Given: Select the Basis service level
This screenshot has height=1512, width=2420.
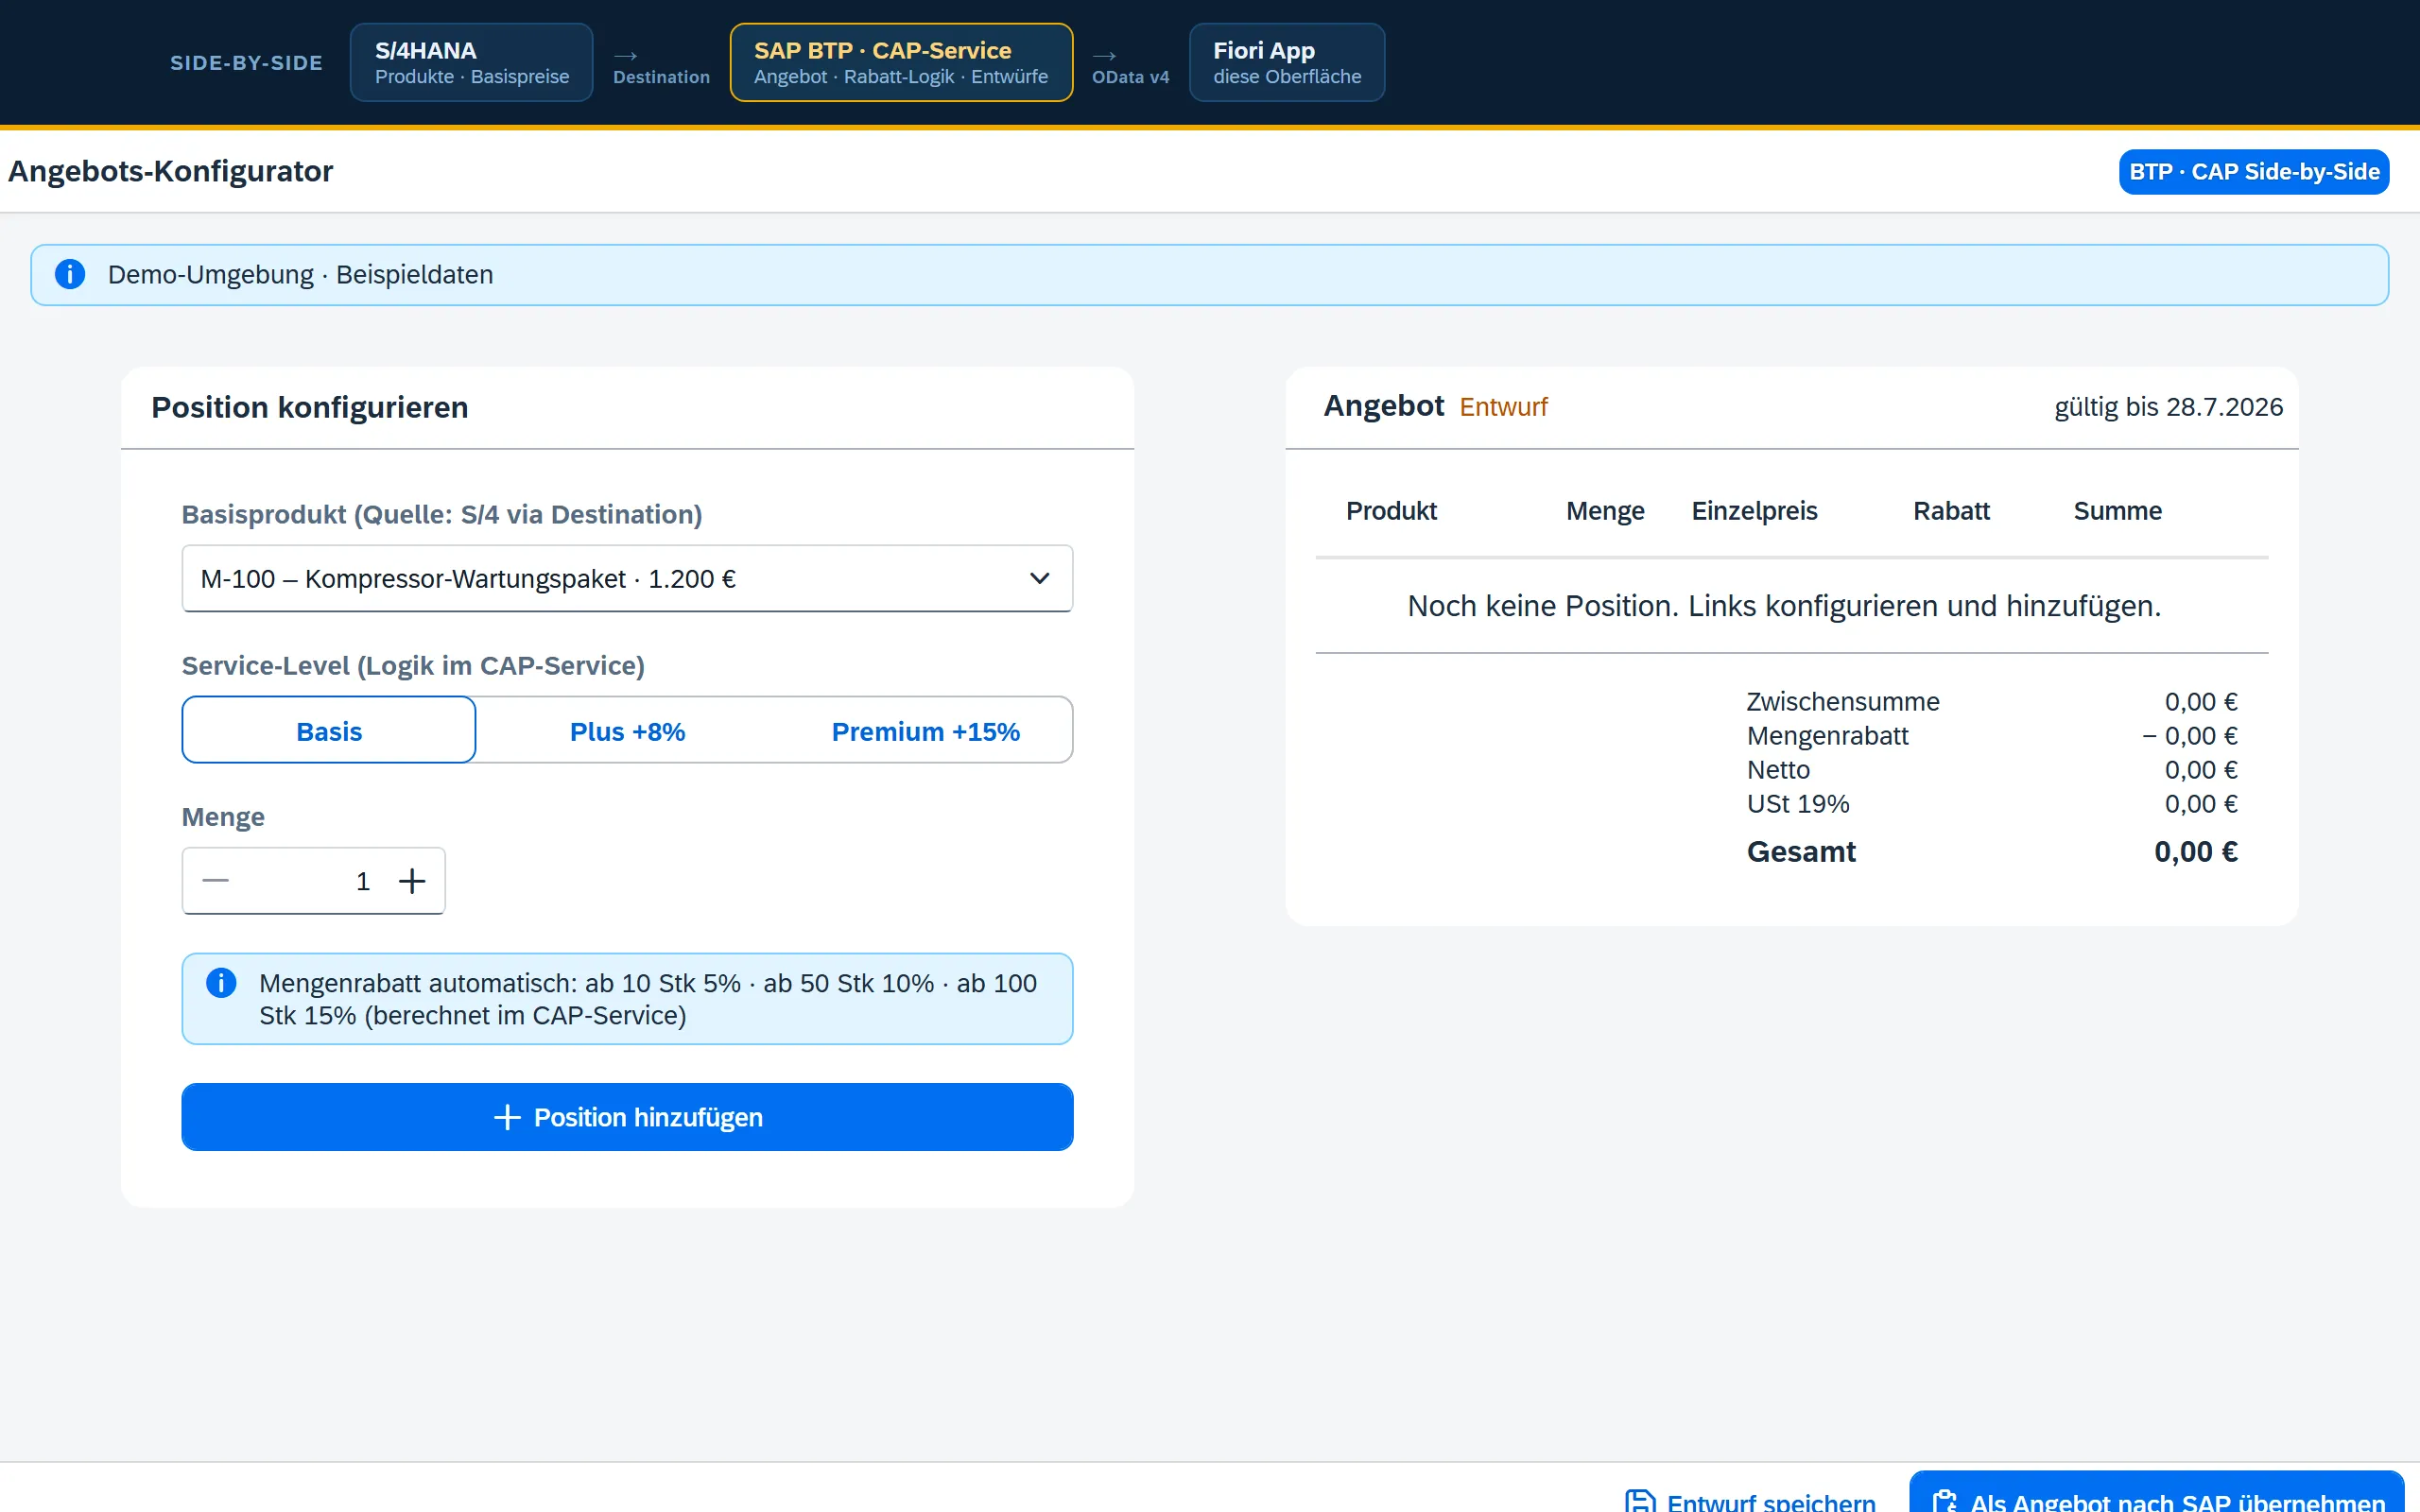Looking at the screenshot, I should (x=329, y=731).
